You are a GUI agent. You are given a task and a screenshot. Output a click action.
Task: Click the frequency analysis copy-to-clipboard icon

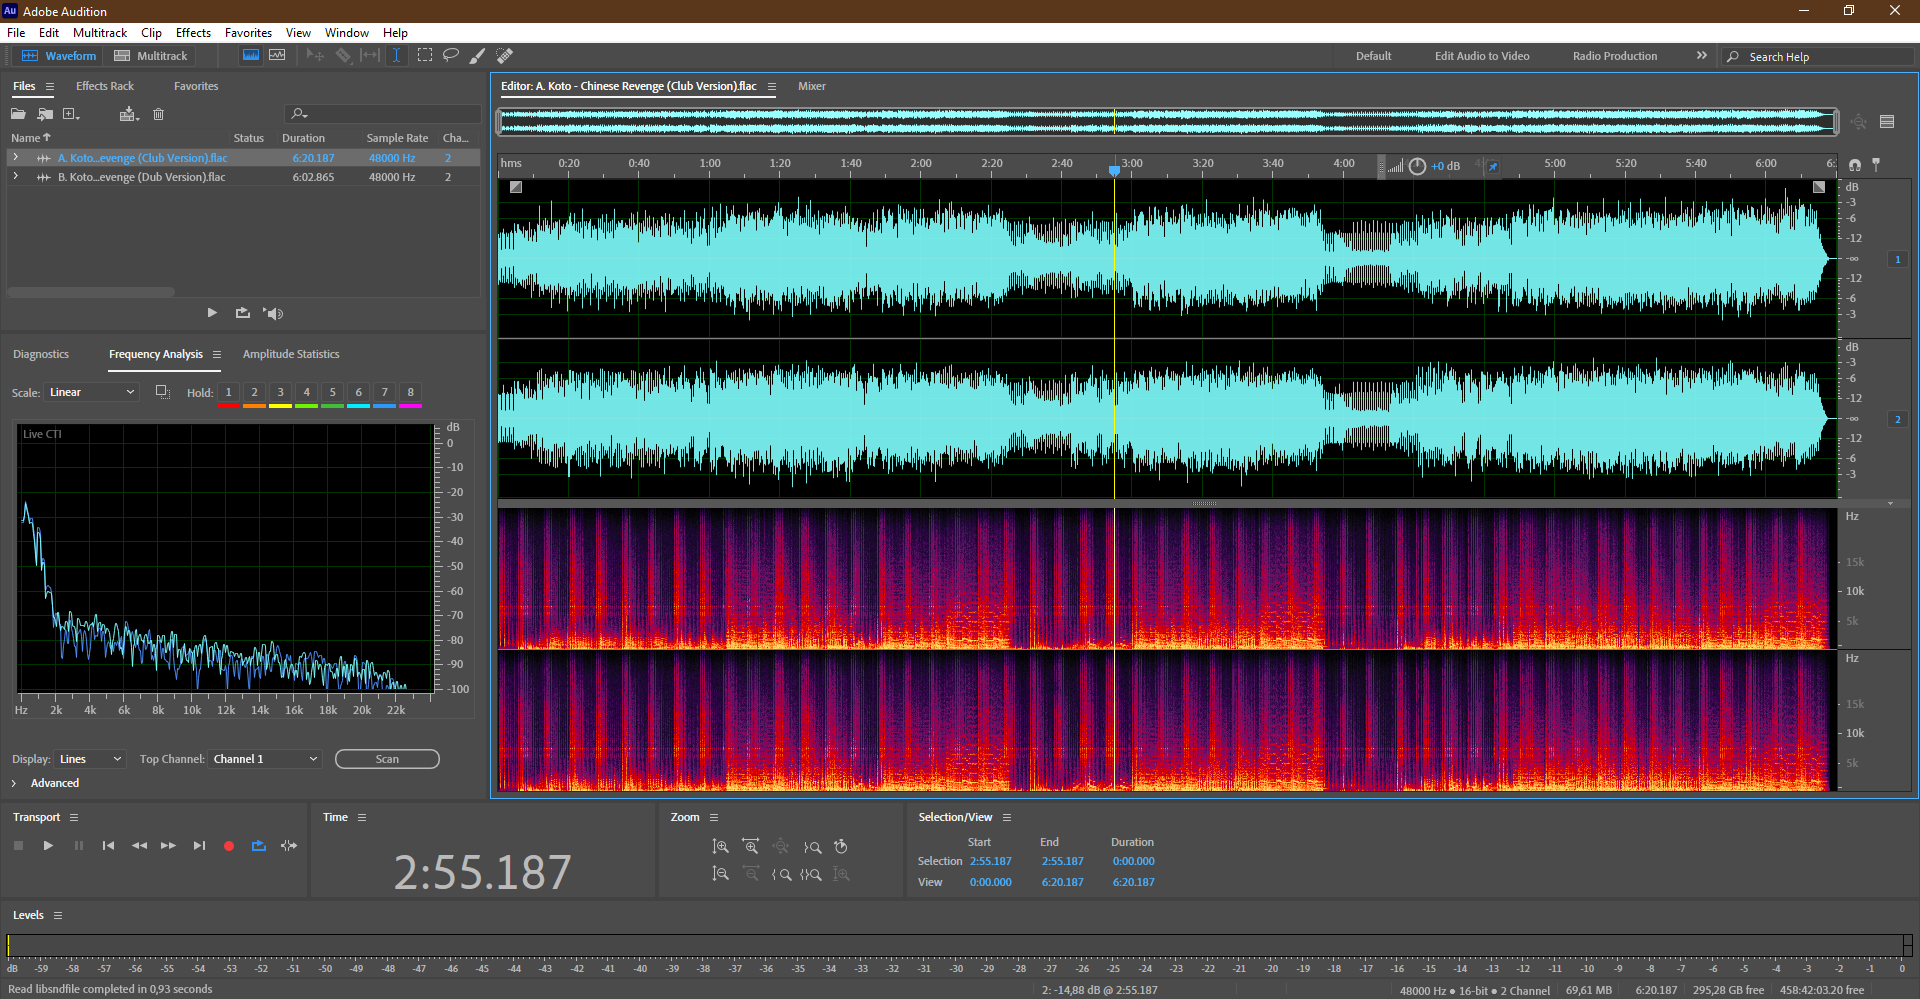coord(162,392)
